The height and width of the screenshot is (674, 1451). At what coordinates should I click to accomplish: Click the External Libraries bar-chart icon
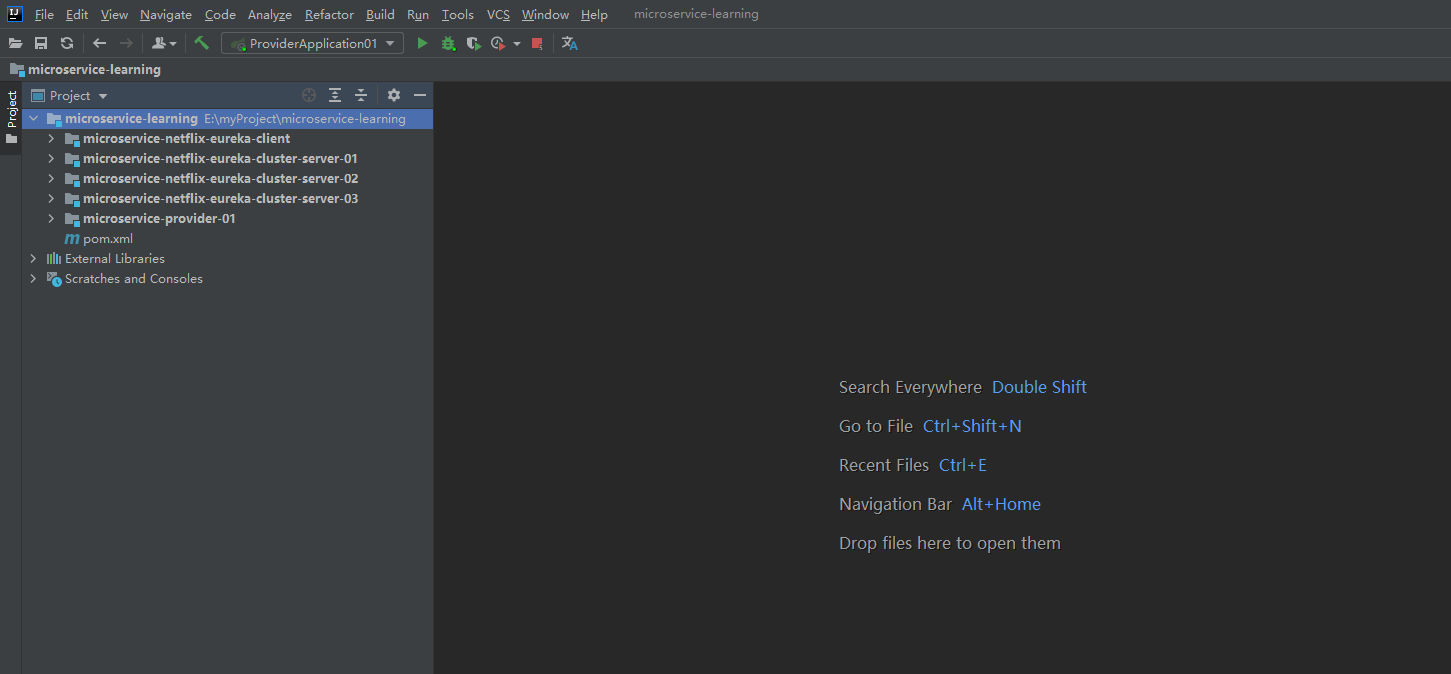coord(54,258)
